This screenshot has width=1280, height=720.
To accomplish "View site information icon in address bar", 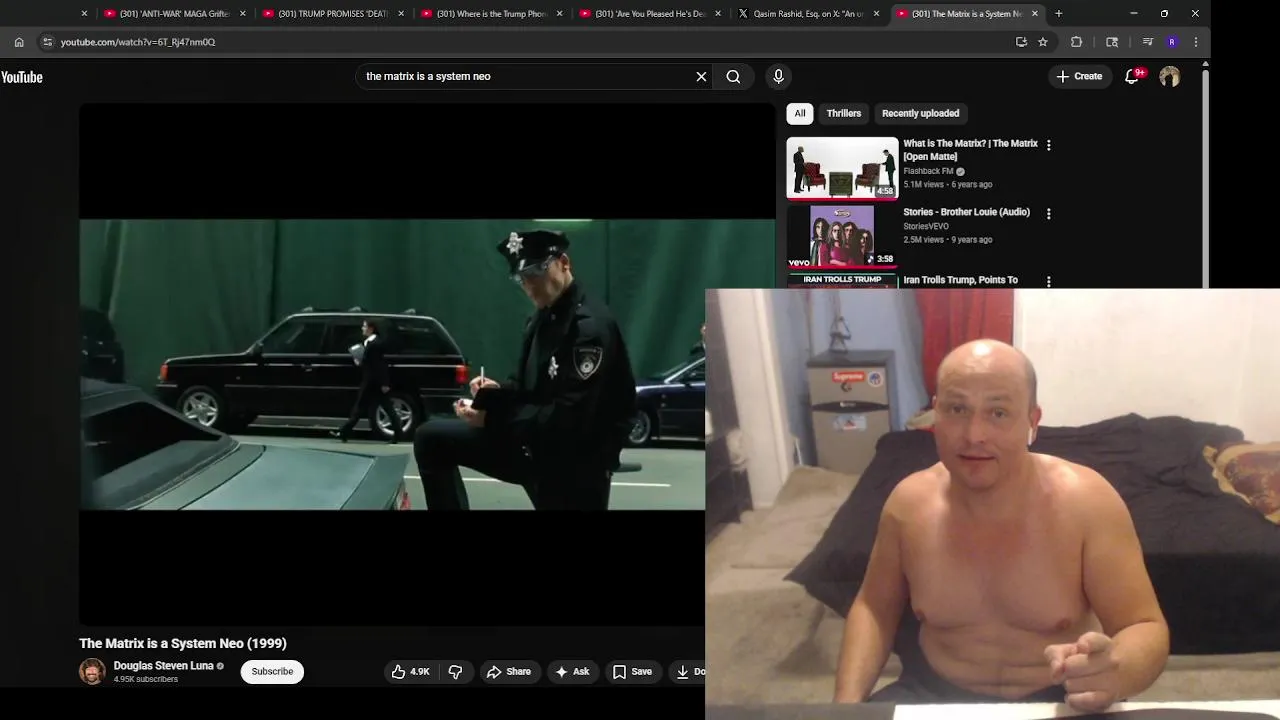I will (x=47, y=42).
